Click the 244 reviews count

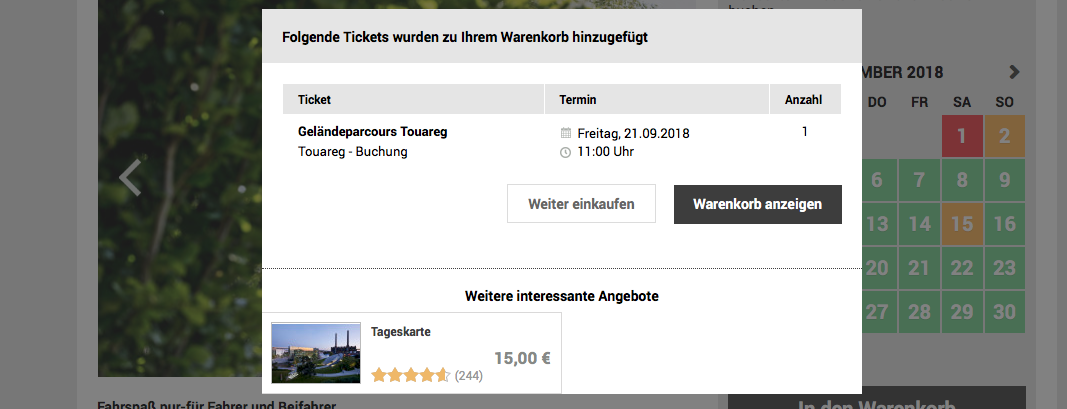pos(469,376)
